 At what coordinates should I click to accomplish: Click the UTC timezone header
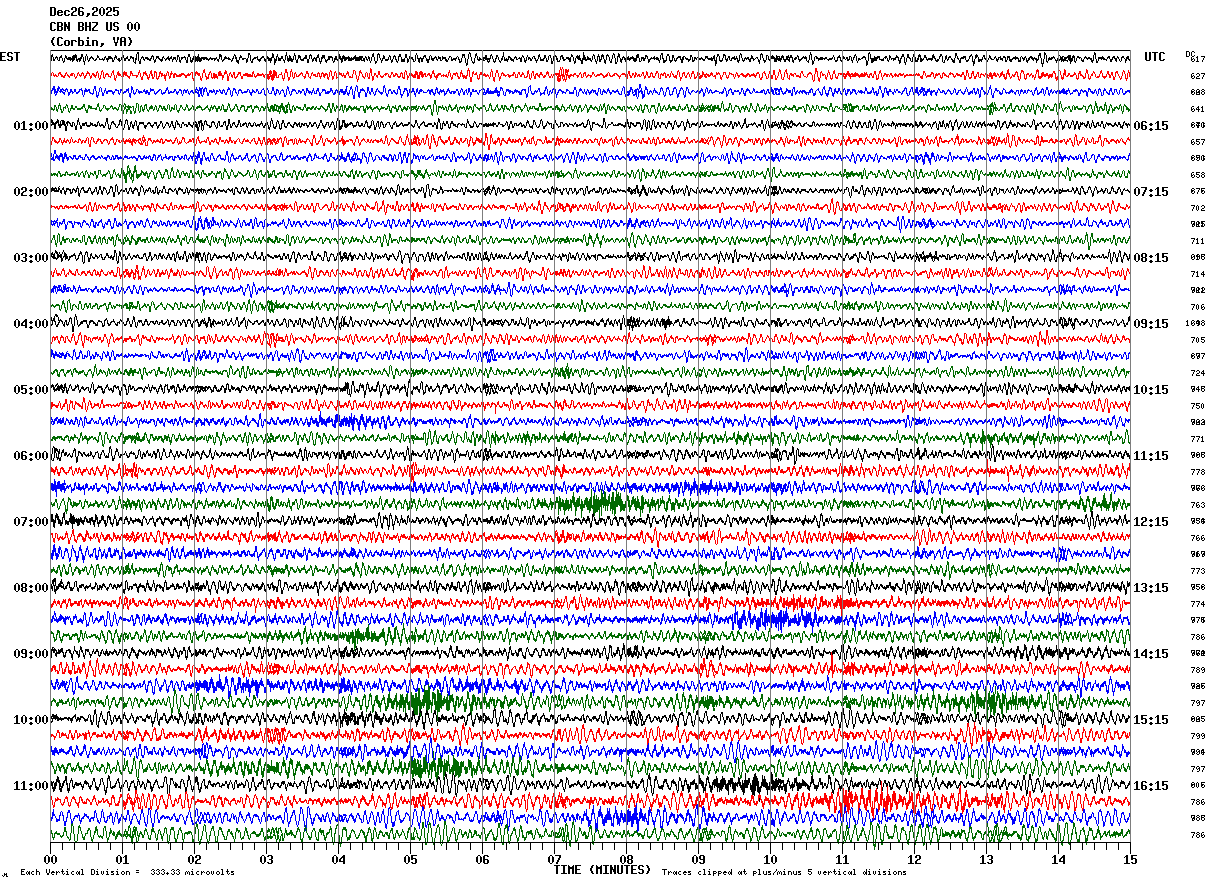[1155, 57]
